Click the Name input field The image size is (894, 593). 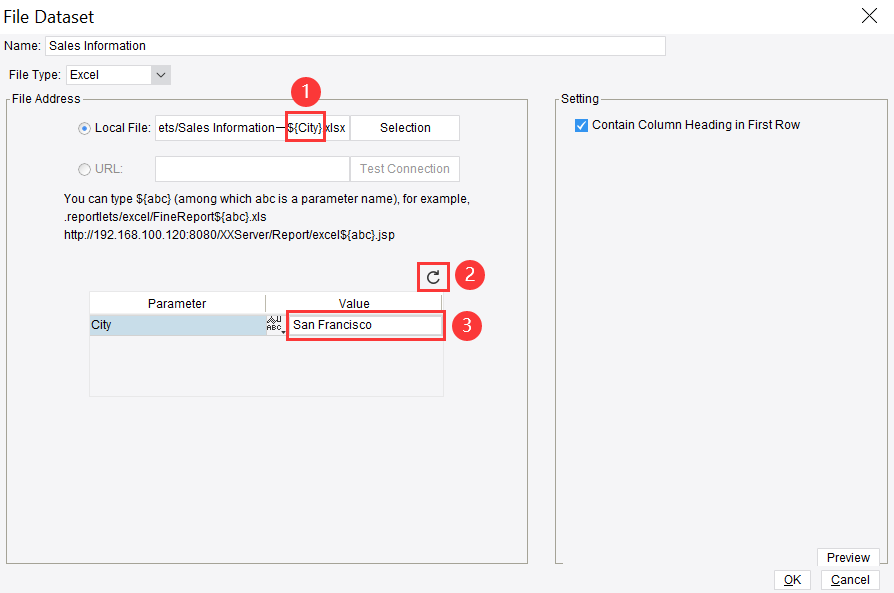coord(350,45)
